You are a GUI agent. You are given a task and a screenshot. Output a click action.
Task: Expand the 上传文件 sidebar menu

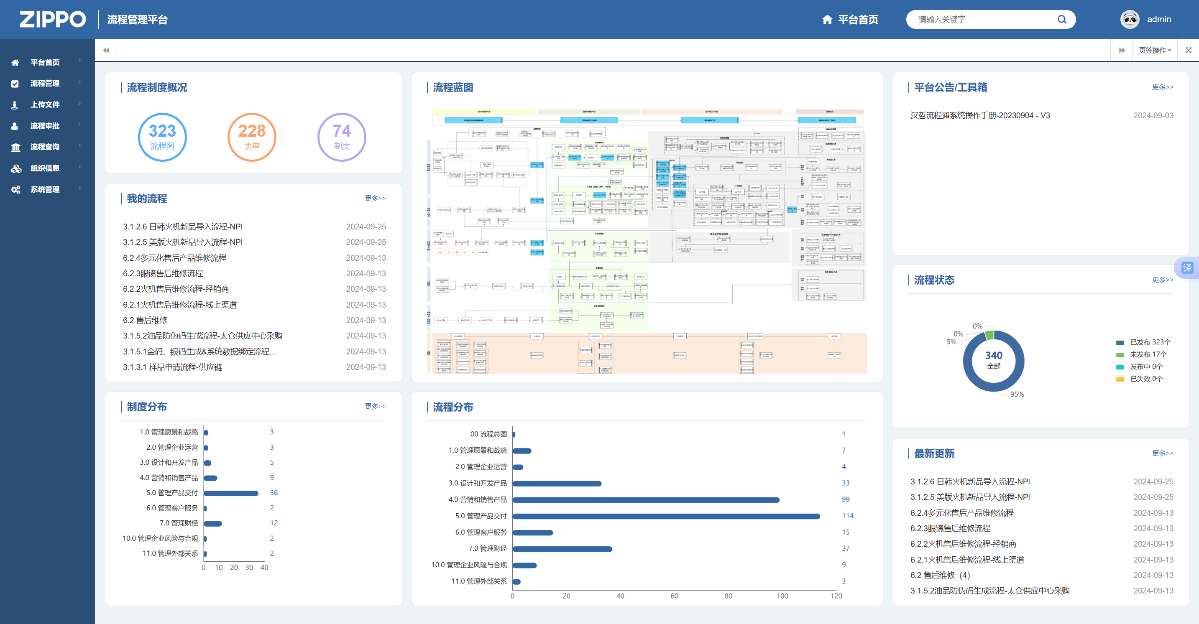point(45,105)
